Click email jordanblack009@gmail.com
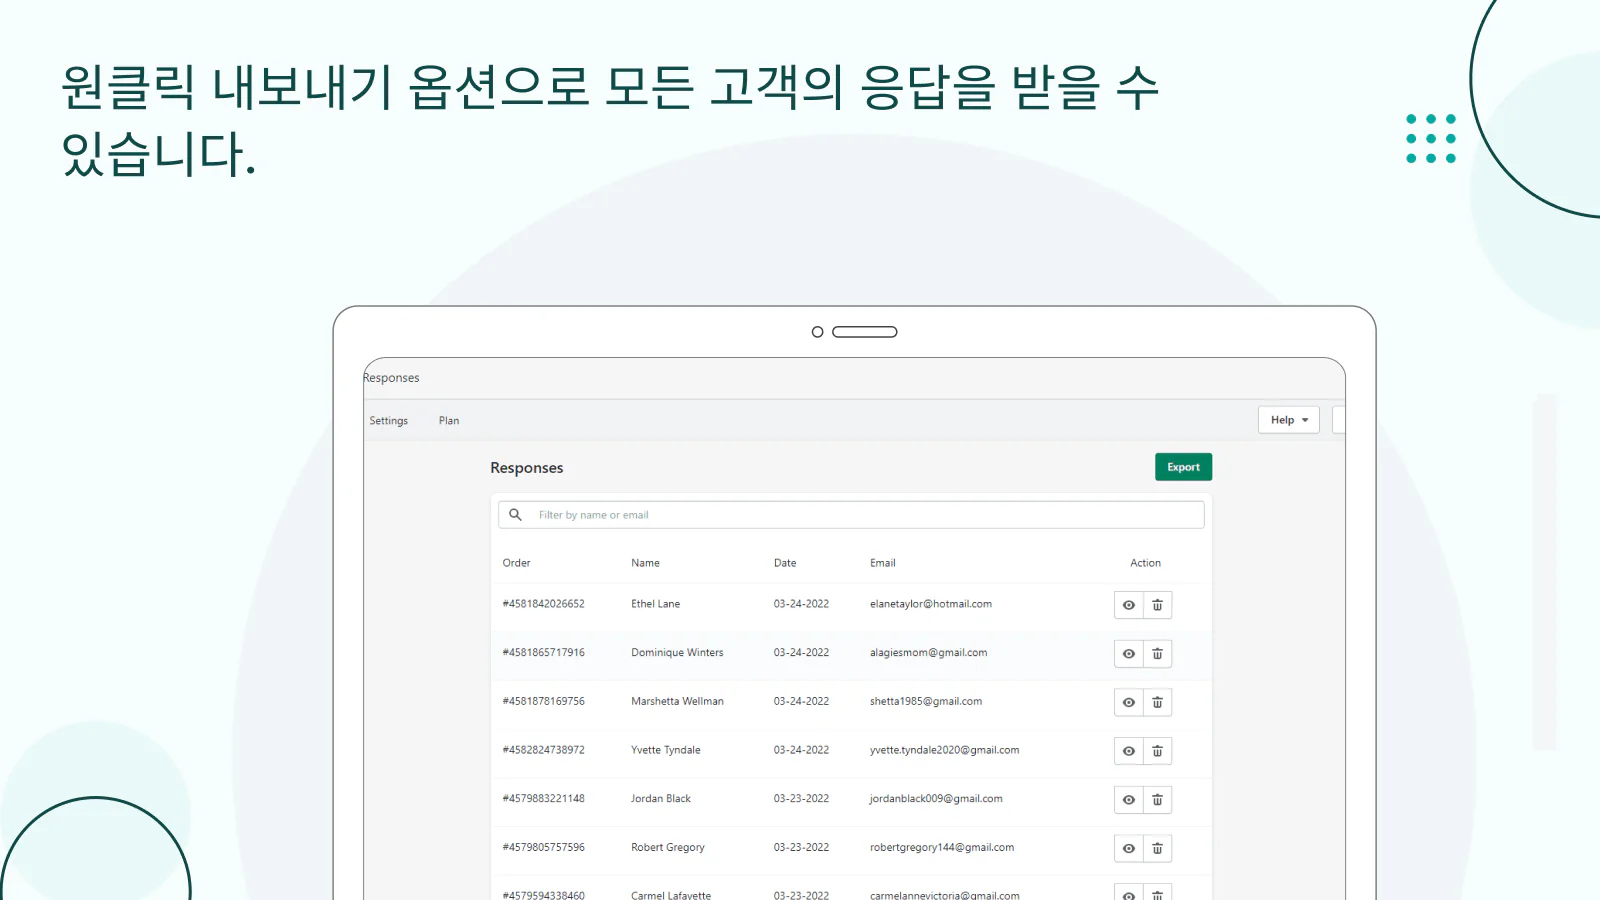The image size is (1600, 900). pos(936,799)
